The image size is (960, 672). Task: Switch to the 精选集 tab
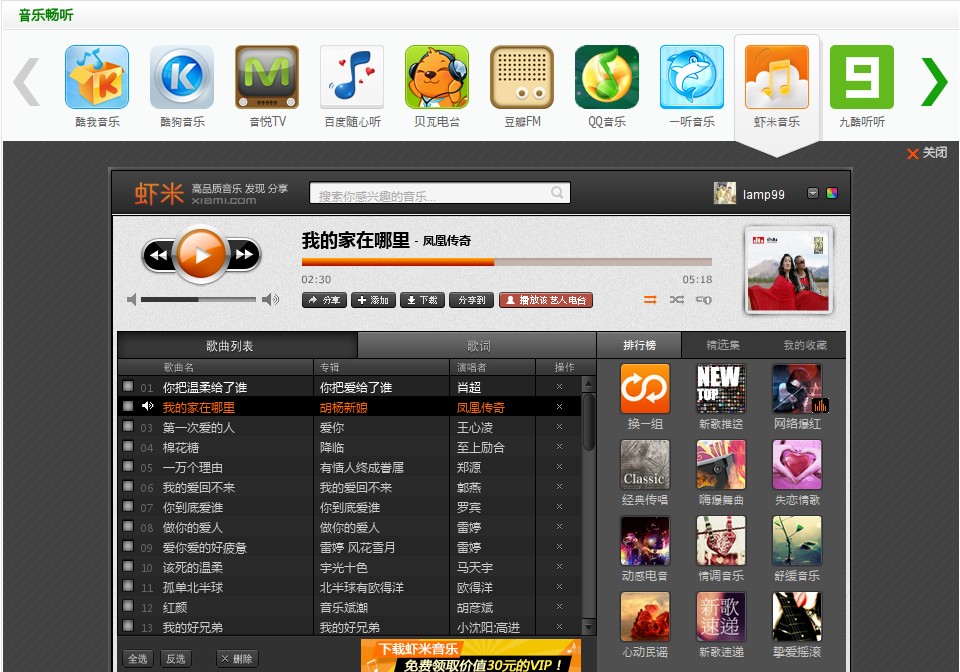(723, 345)
